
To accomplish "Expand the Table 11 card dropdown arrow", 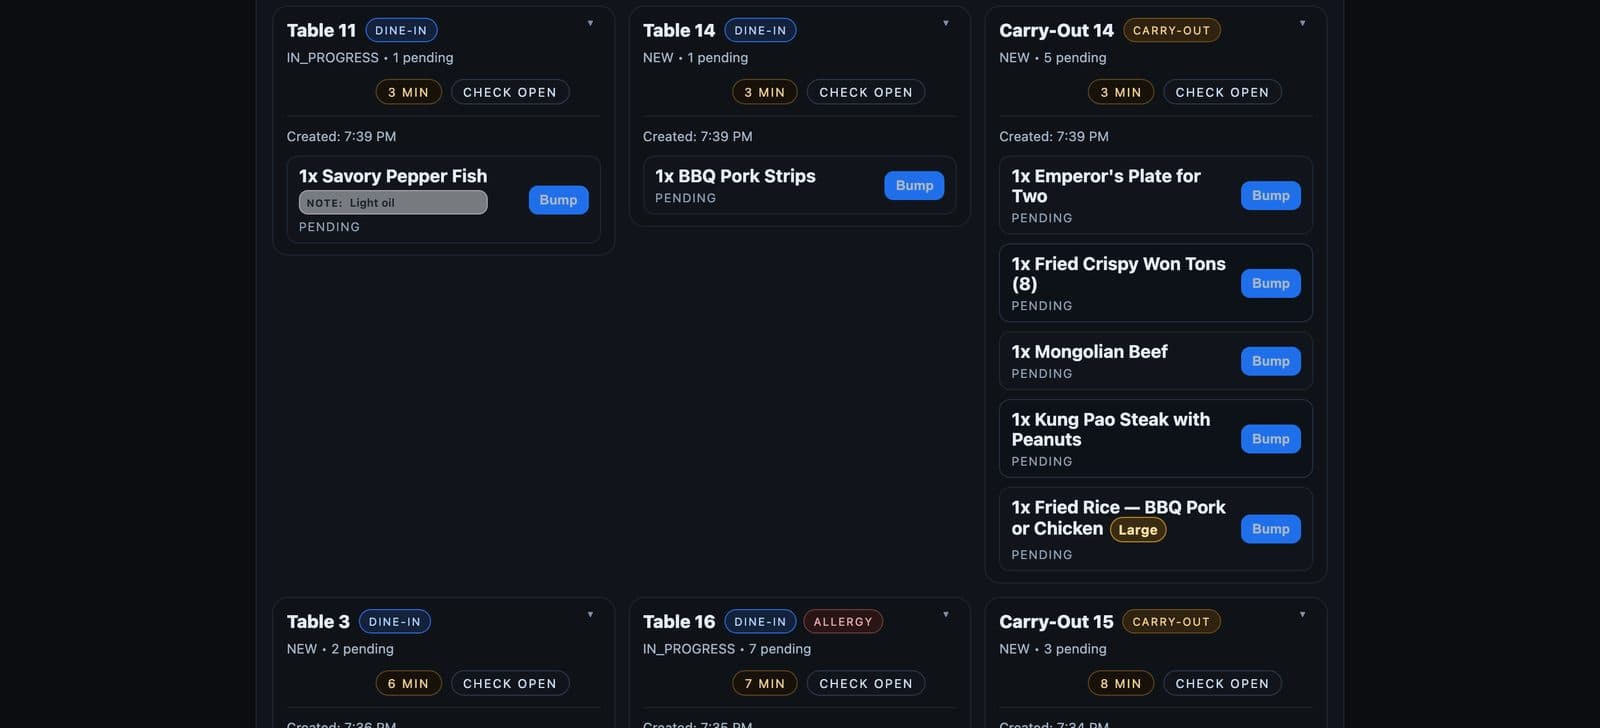I will [590, 23].
